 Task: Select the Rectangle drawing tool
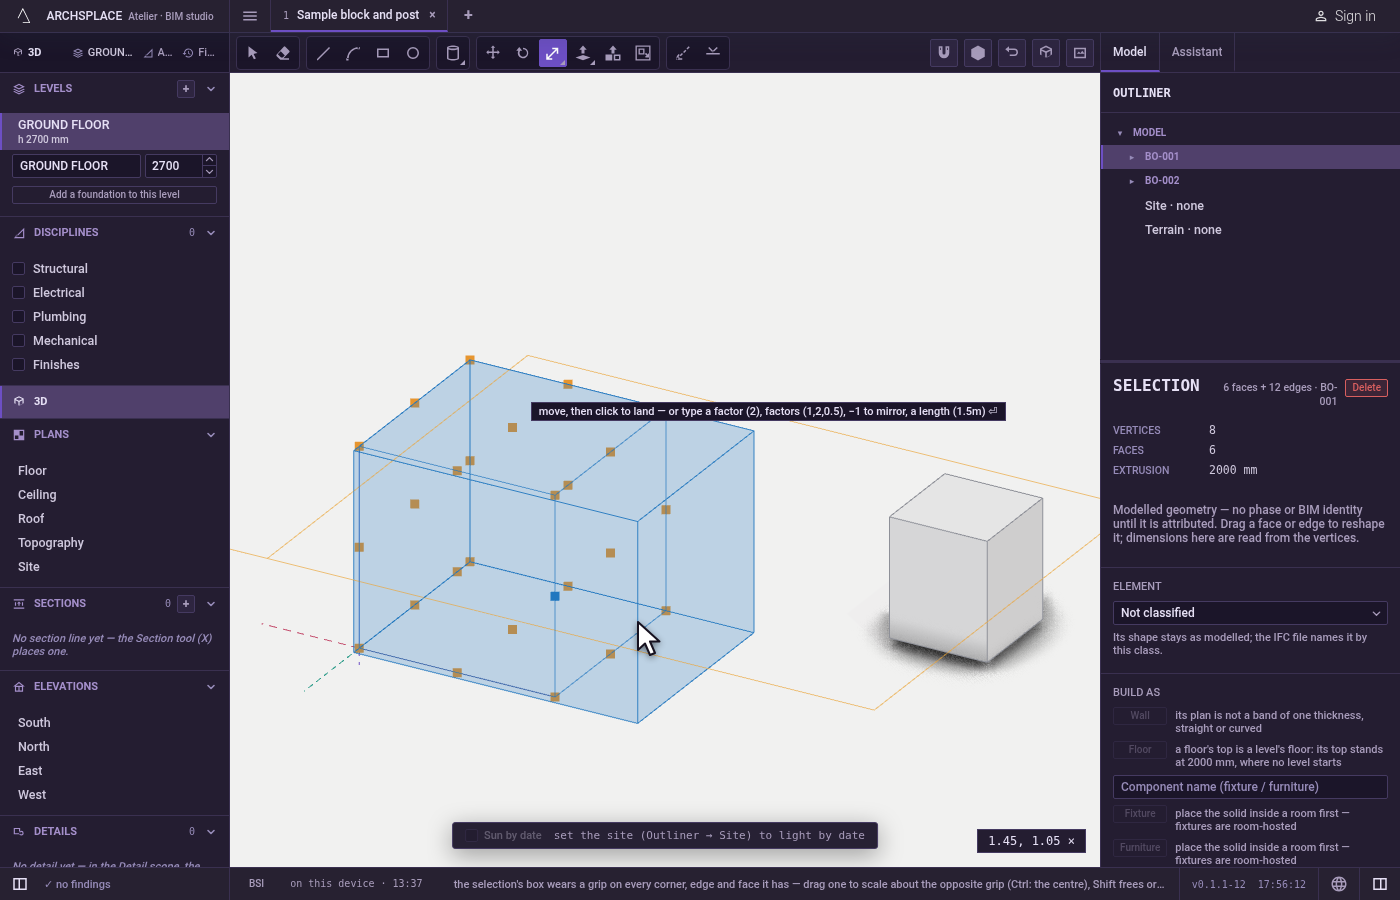383,53
